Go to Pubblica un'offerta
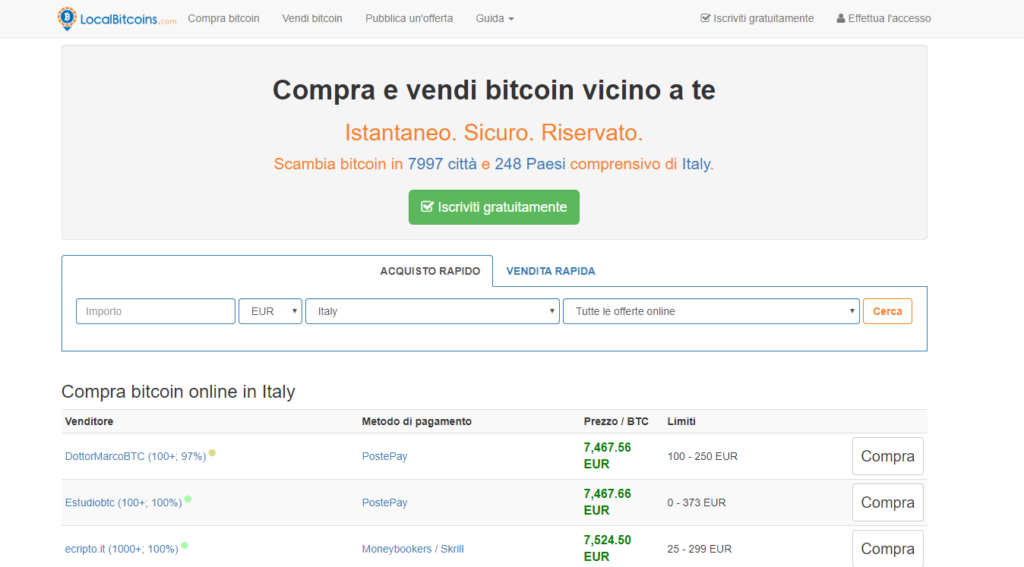This screenshot has width=1024, height=567. click(x=409, y=18)
